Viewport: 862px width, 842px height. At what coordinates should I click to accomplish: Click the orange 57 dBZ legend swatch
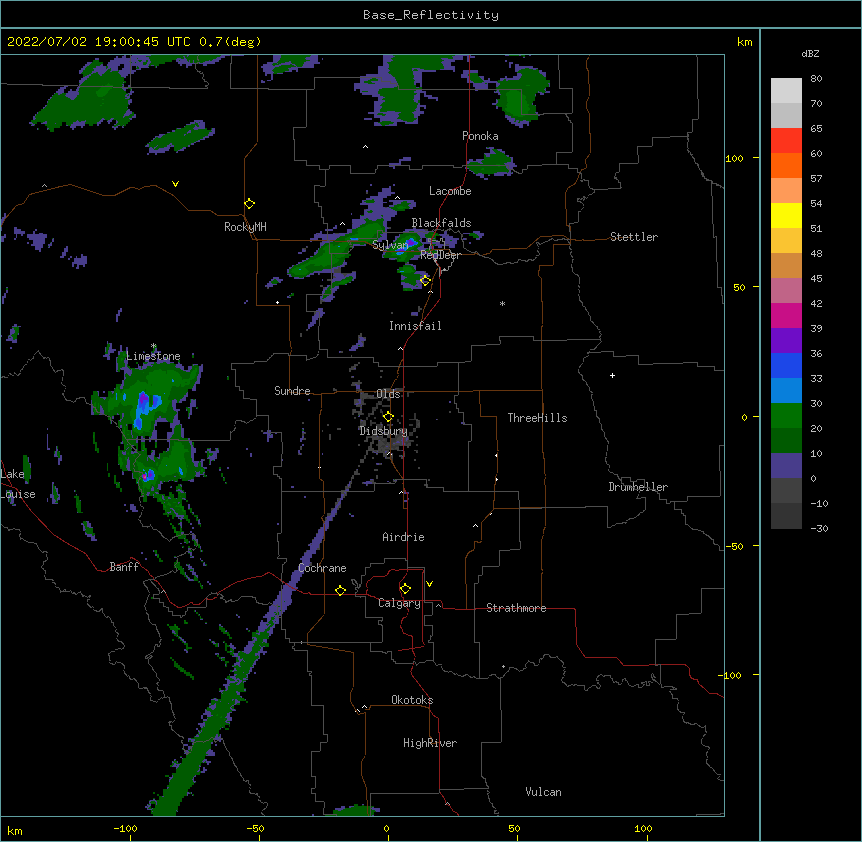(786, 165)
